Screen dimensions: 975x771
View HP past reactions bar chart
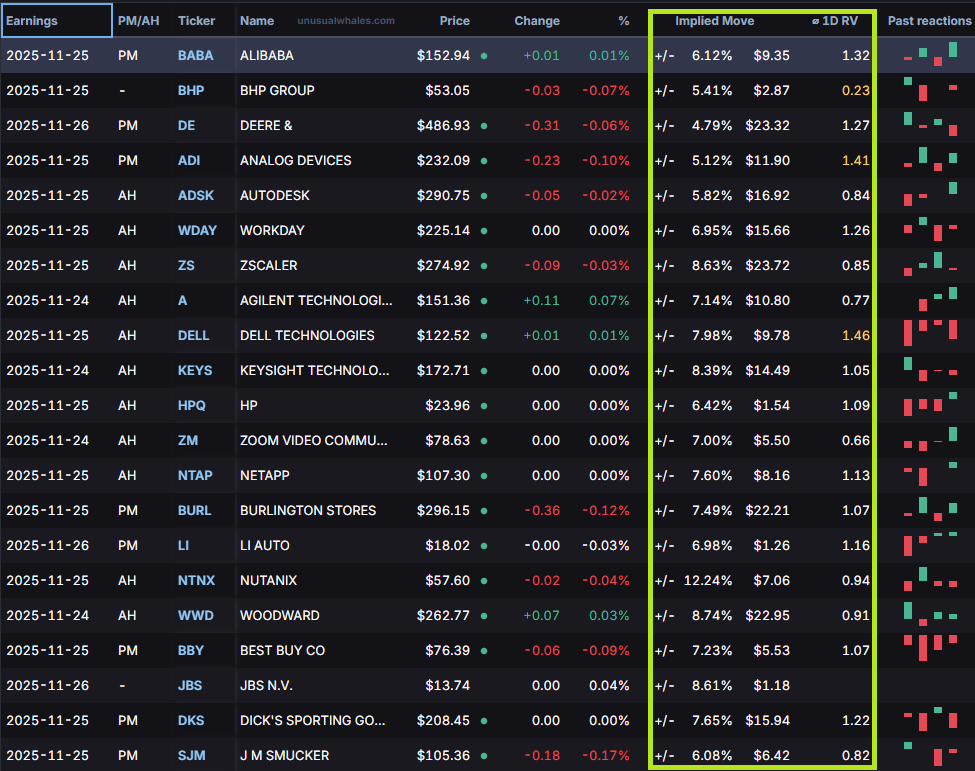pos(930,404)
